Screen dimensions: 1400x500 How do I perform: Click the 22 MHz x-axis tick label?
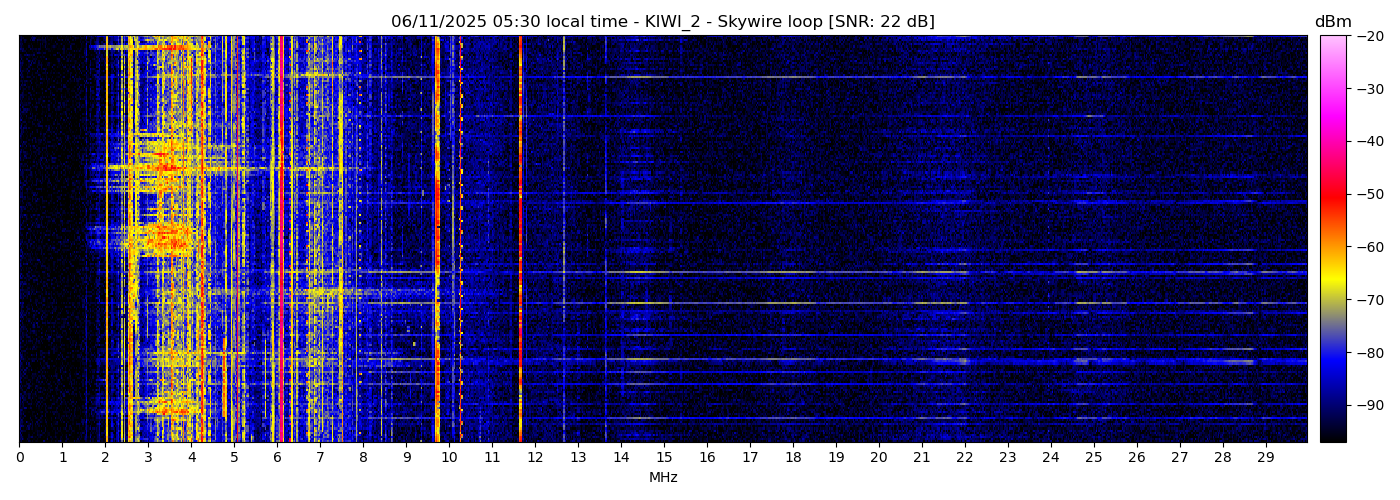964,457
